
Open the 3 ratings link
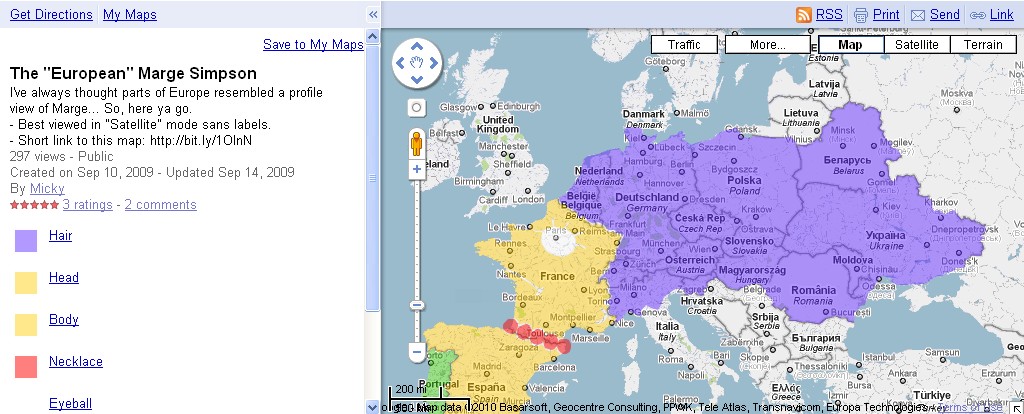(x=88, y=204)
